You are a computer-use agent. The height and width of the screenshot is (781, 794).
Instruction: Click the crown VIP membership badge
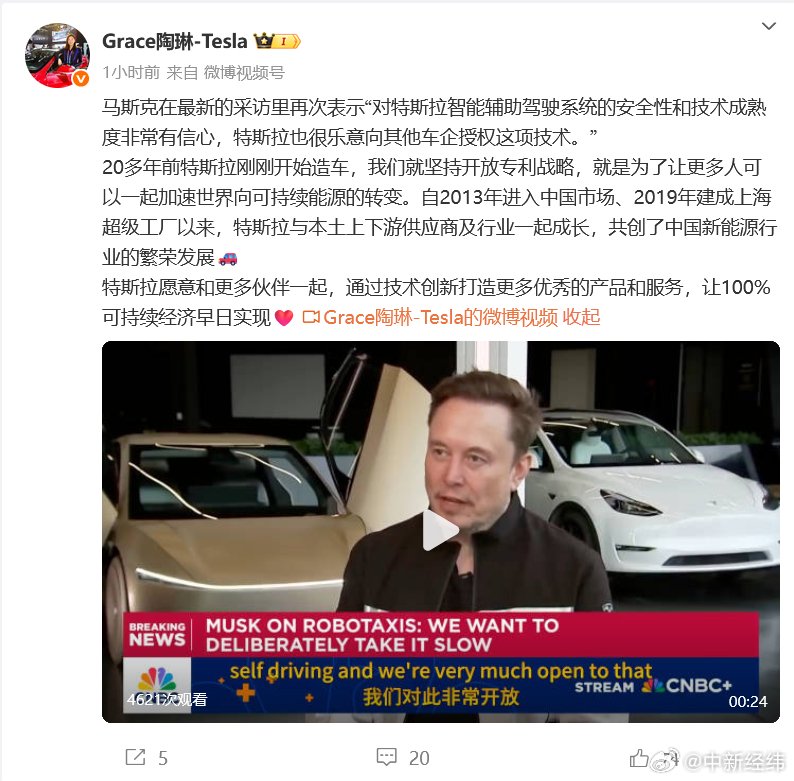[x=277, y=41]
